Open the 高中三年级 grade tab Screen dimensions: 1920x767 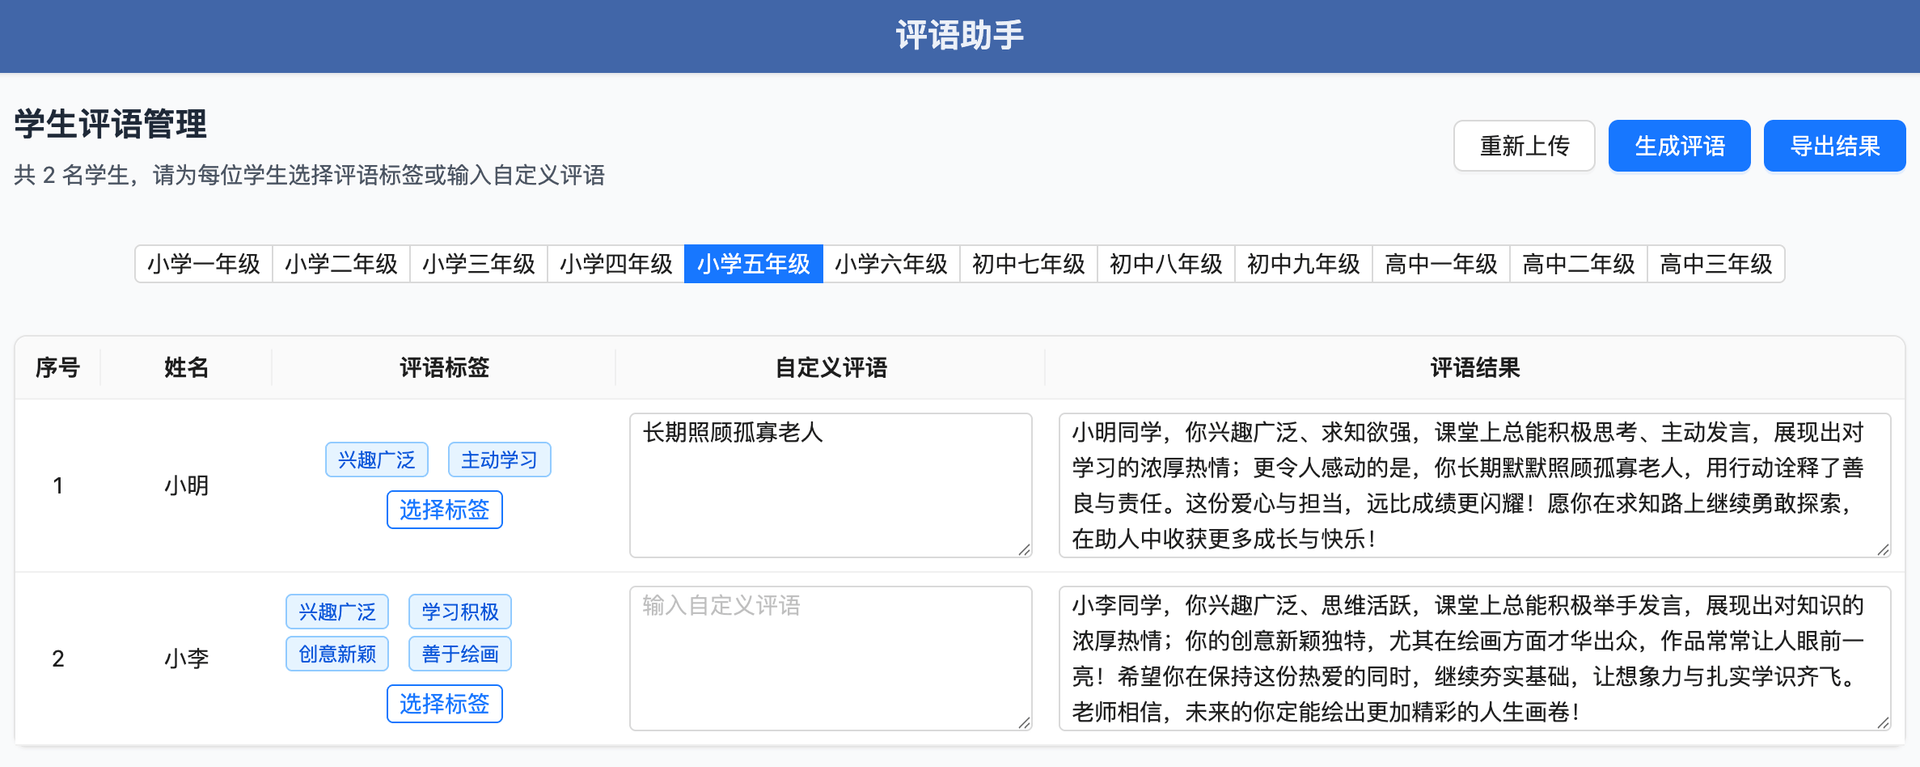(x=1716, y=264)
